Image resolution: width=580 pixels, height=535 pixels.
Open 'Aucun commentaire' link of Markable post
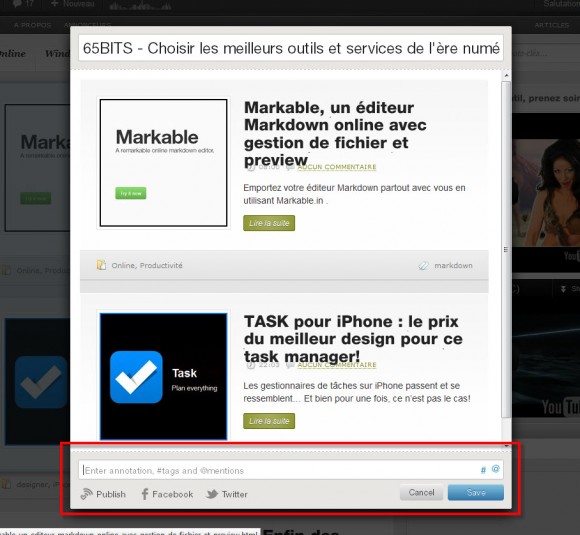coord(337,167)
